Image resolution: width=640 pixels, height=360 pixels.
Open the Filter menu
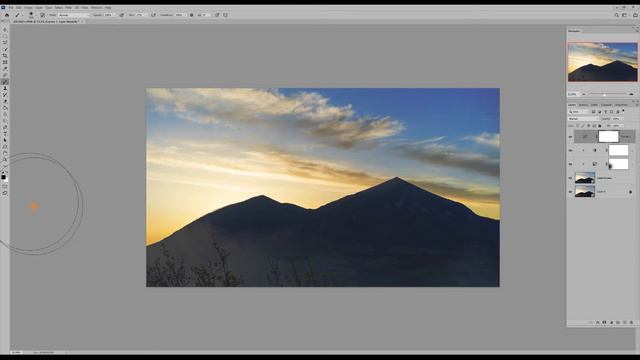click(x=69, y=8)
